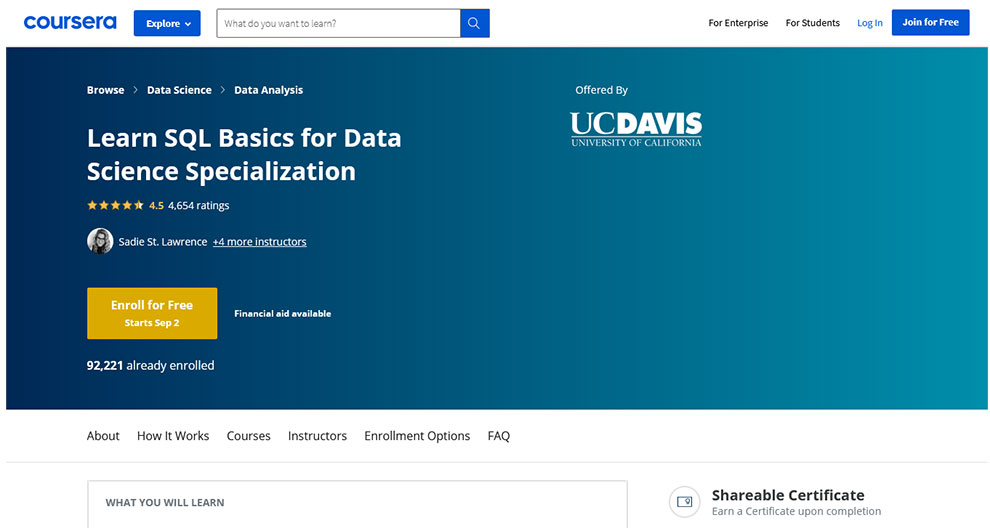The width and height of the screenshot is (990, 528).
Task: Click the Sadie St. Lawrence instructor name
Action: (x=163, y=242)
